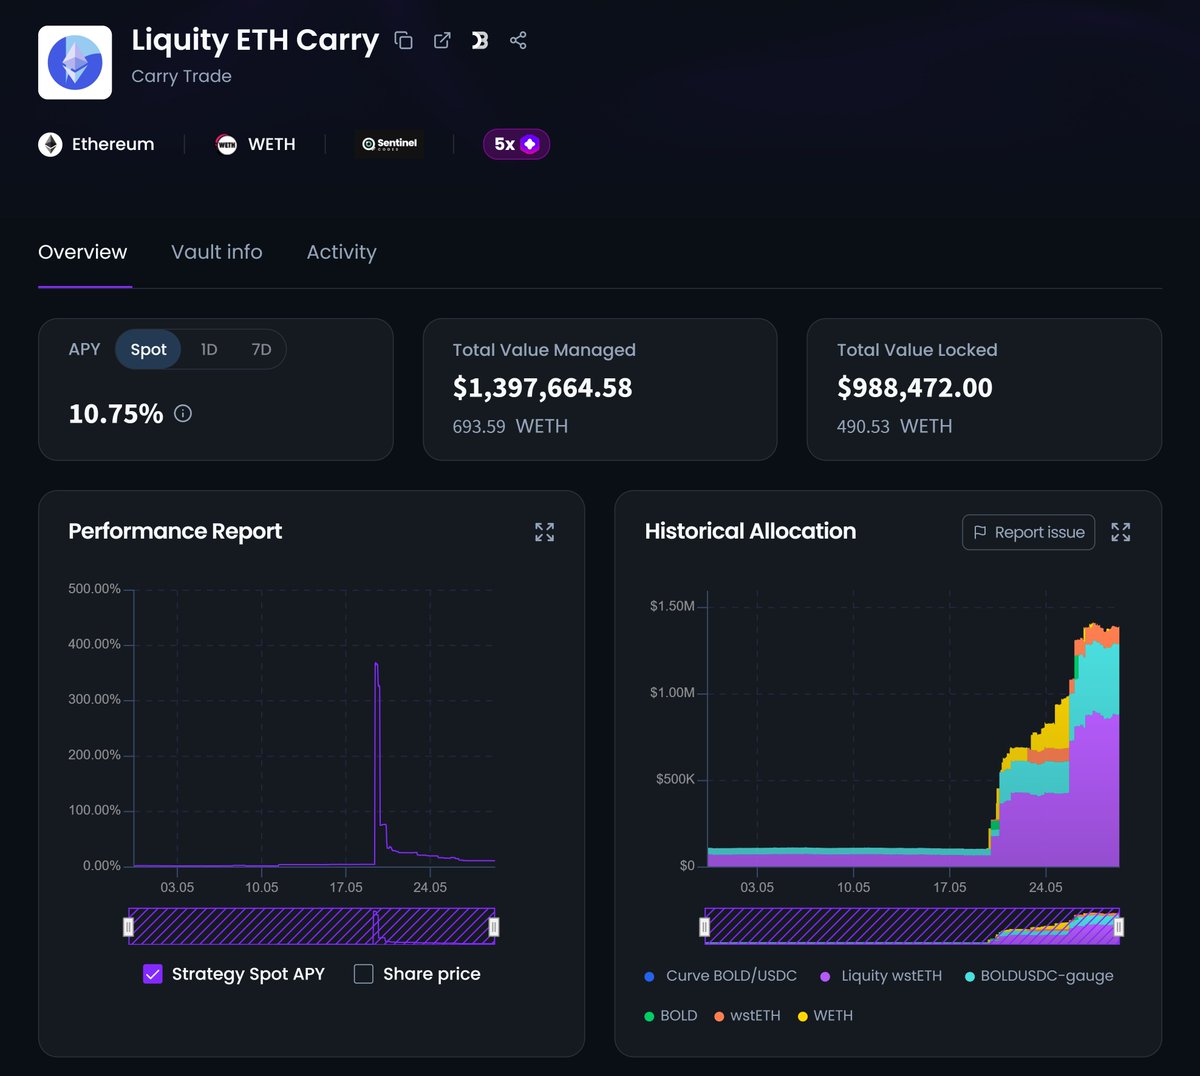1200x1076 pixels.
Task: Open the Sentinel badge
Action: click(390, 144)
